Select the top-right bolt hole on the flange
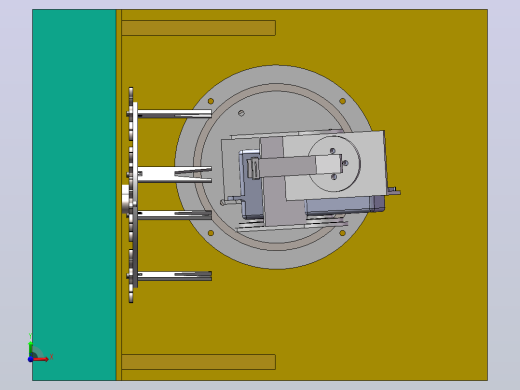The height and width of the screenshot is (390, 520). 342,101
